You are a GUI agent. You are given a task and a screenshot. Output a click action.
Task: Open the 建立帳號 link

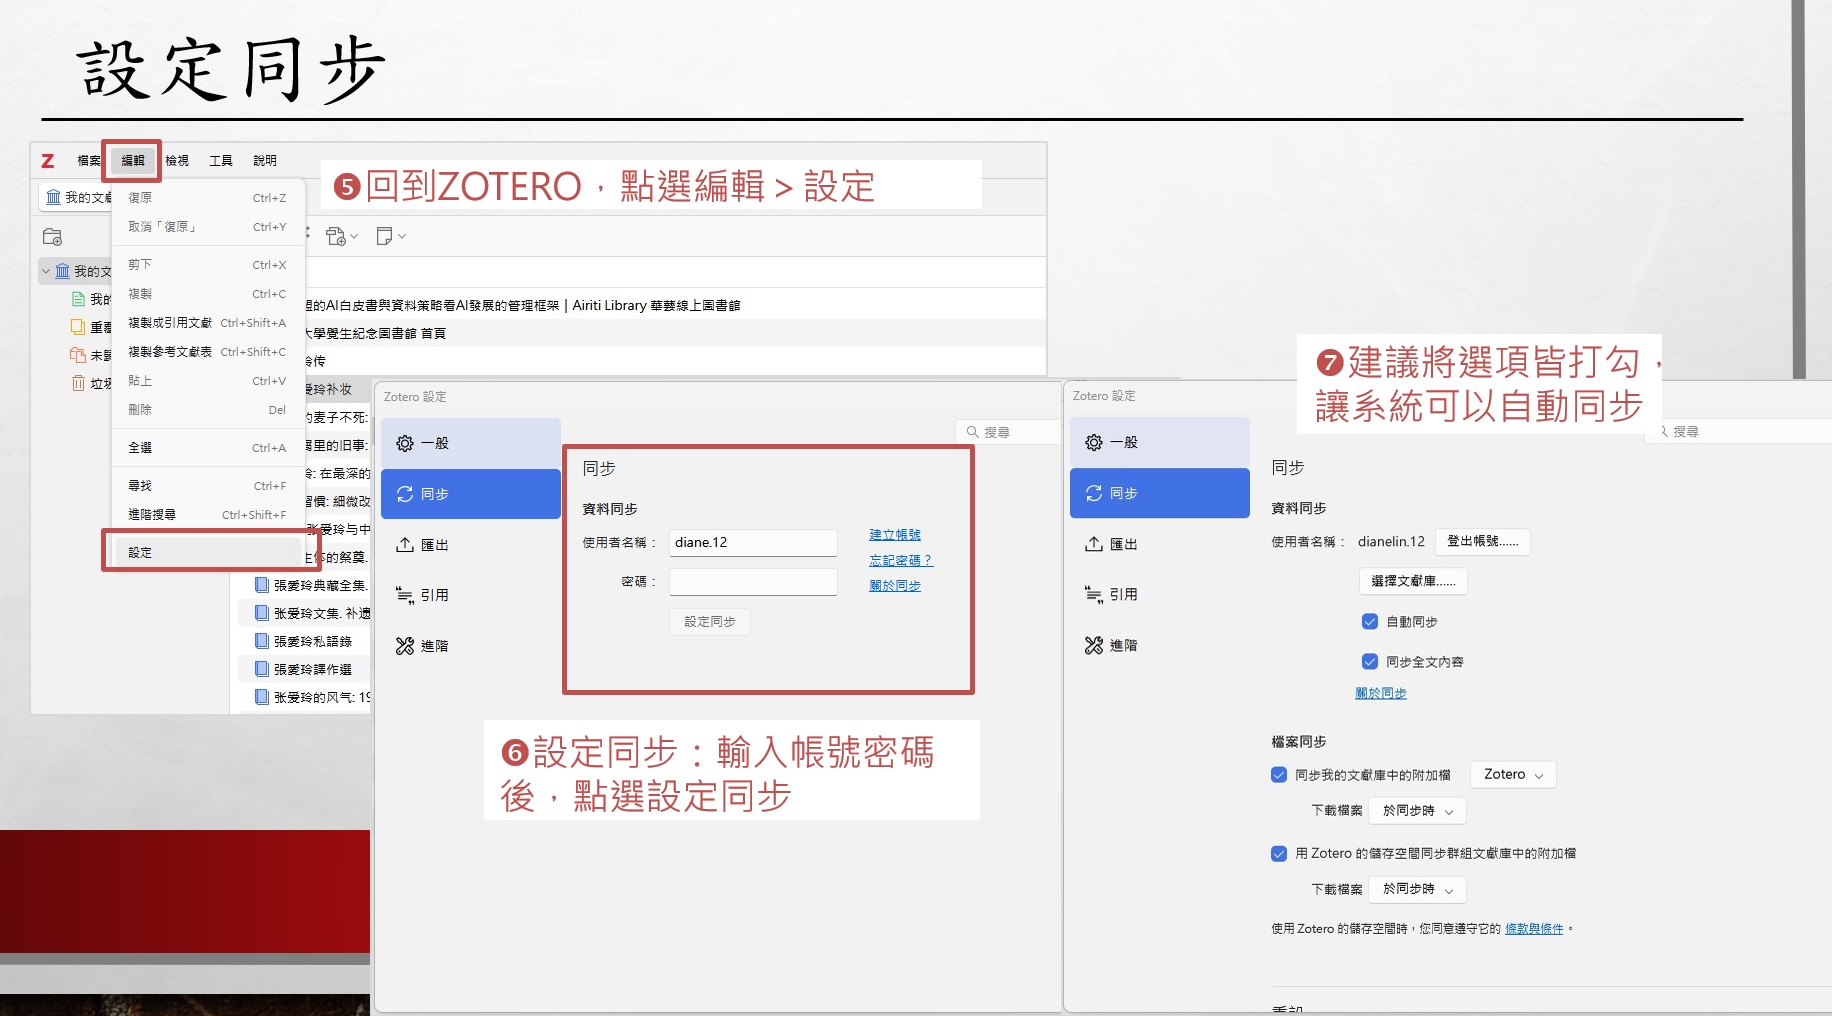[895, 535]
